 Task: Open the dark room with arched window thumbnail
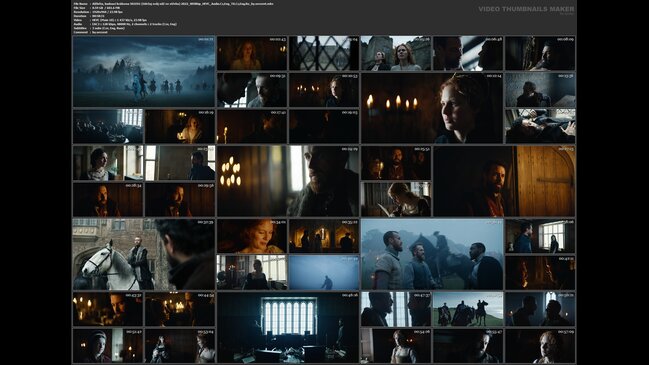coord(288,327)
